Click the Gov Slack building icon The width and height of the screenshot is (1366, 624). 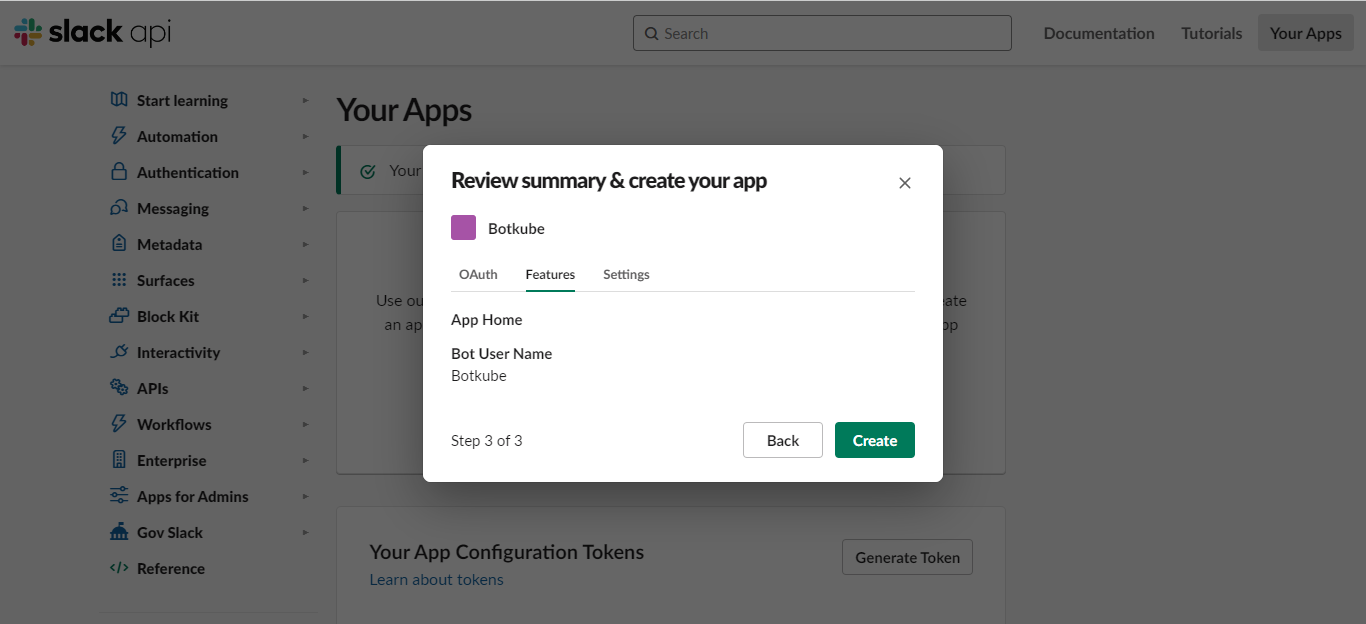point(119,532)
